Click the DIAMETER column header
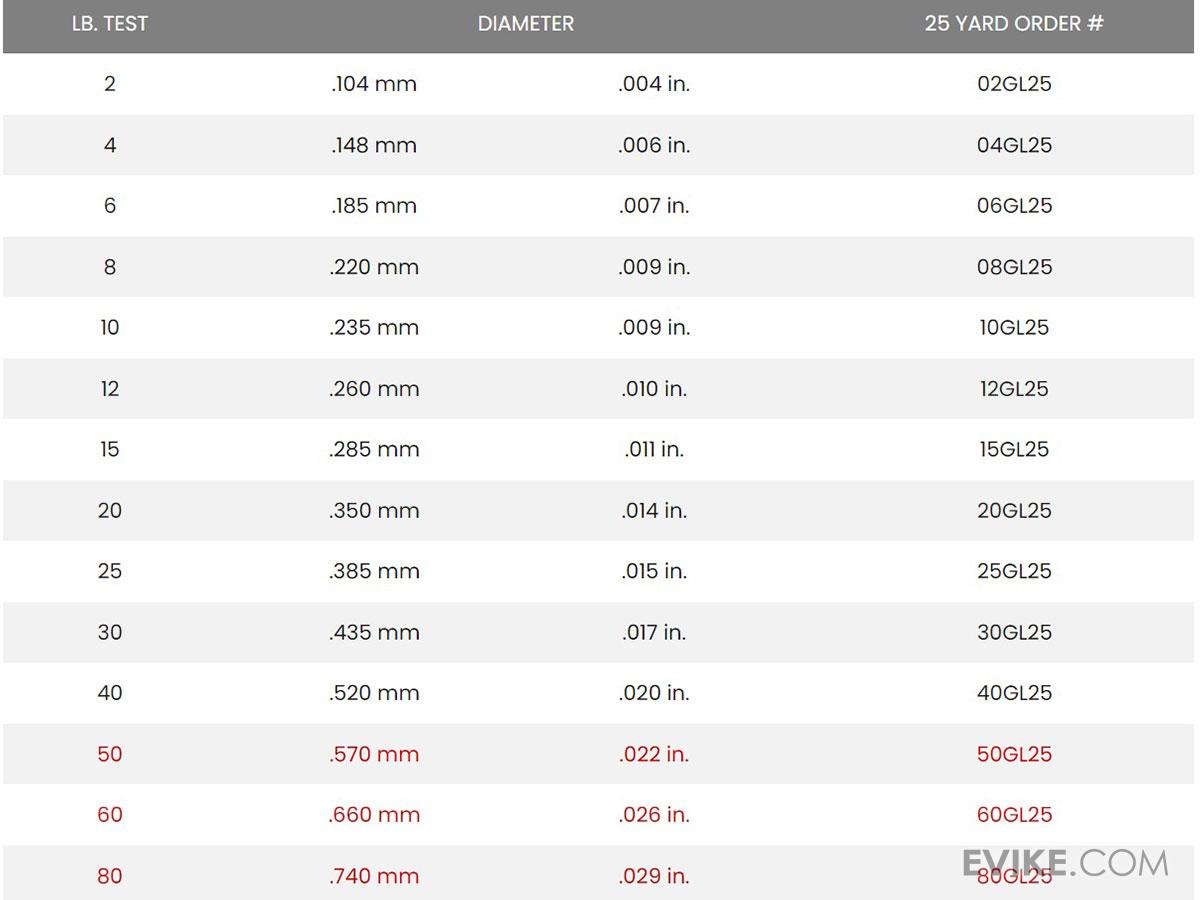1200x900 pixels. click(x=525, y=24)
